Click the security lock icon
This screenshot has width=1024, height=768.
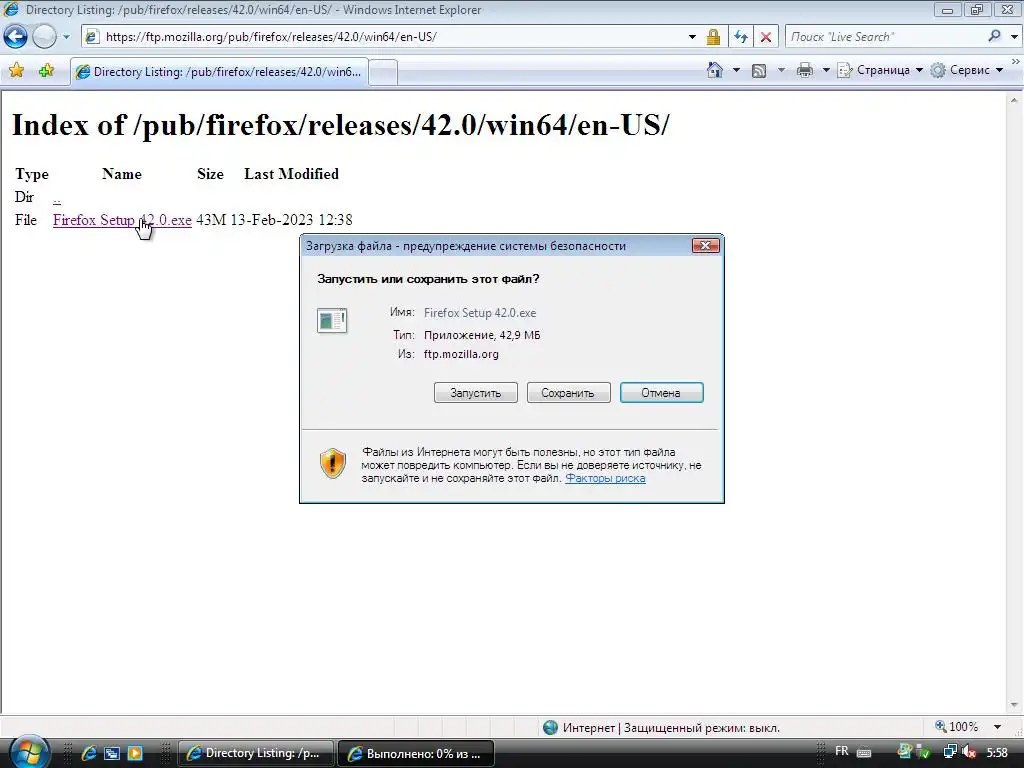coord(713,37)
